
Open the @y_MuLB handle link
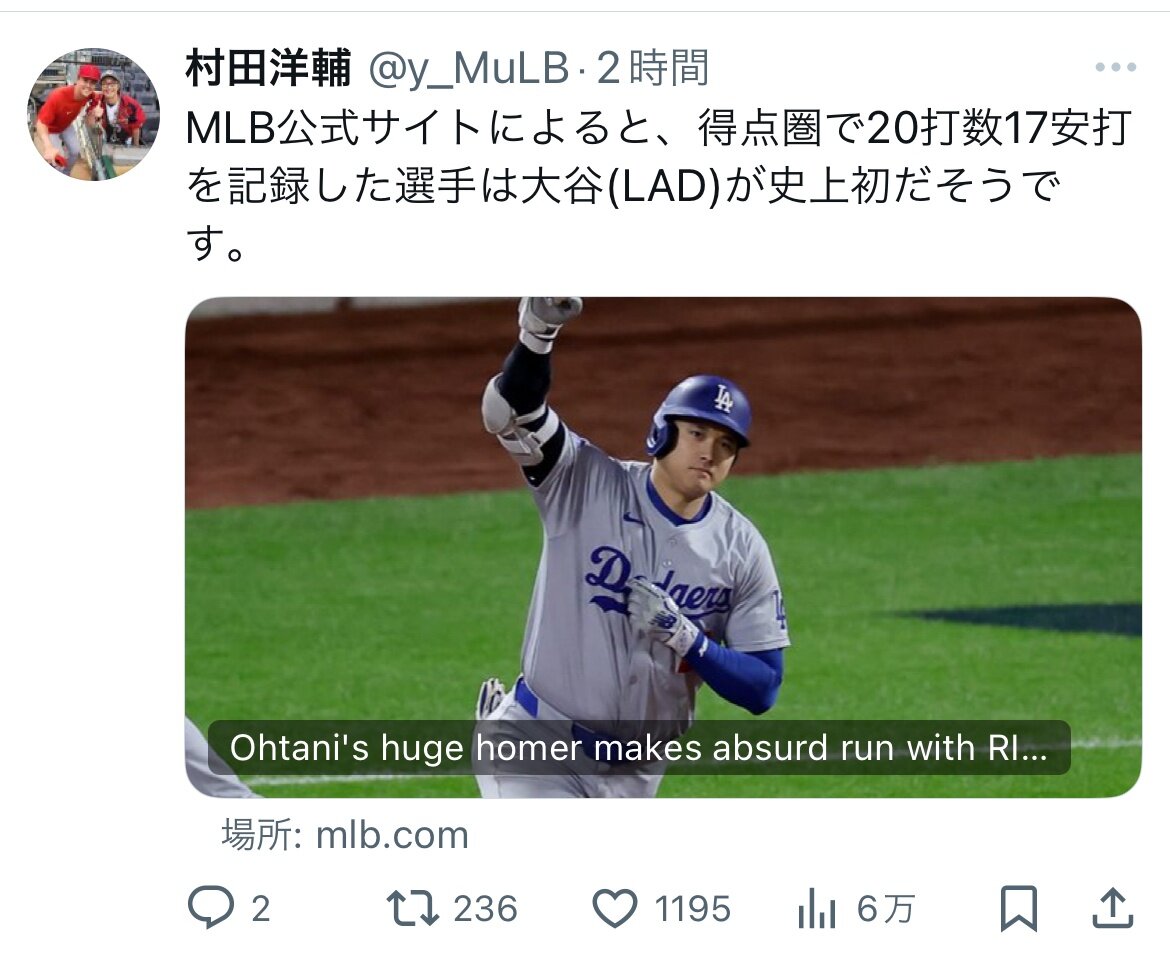[x=469, y=69]
